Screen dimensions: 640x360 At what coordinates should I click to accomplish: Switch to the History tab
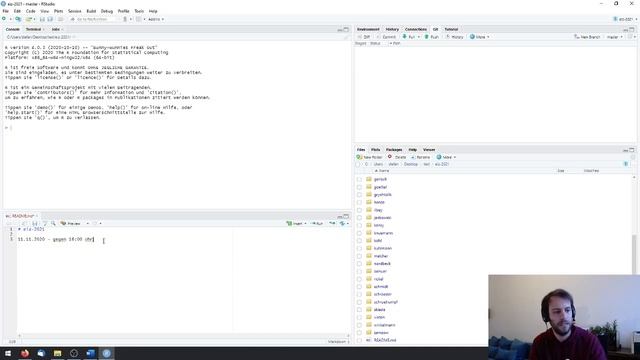(392, 29)
